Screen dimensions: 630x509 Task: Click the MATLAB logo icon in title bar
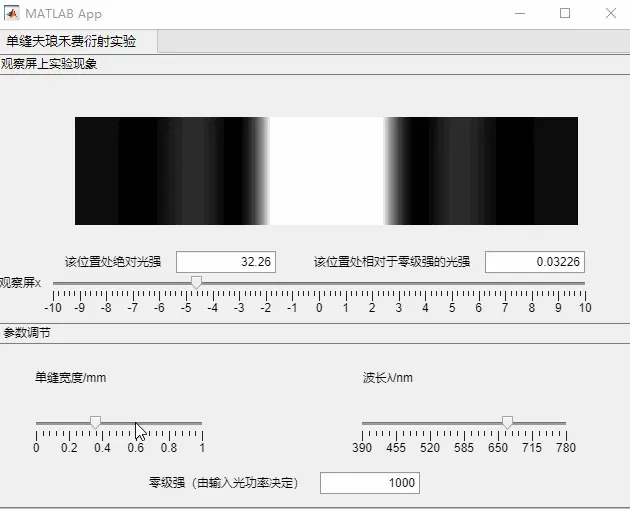pos(11,13)
